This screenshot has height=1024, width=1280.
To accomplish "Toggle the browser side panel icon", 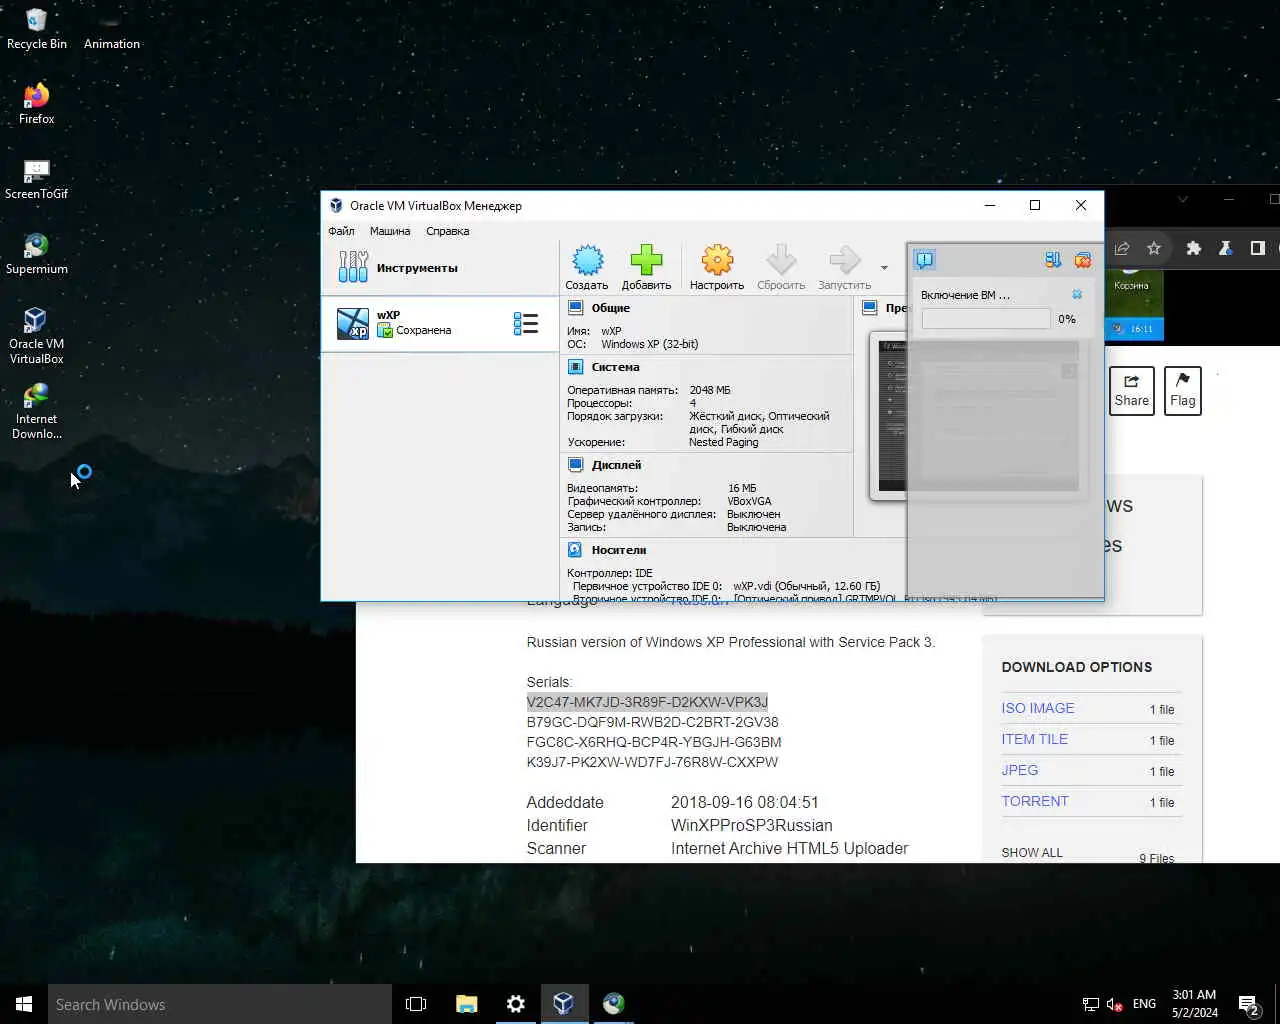I will pos(1257,248).
